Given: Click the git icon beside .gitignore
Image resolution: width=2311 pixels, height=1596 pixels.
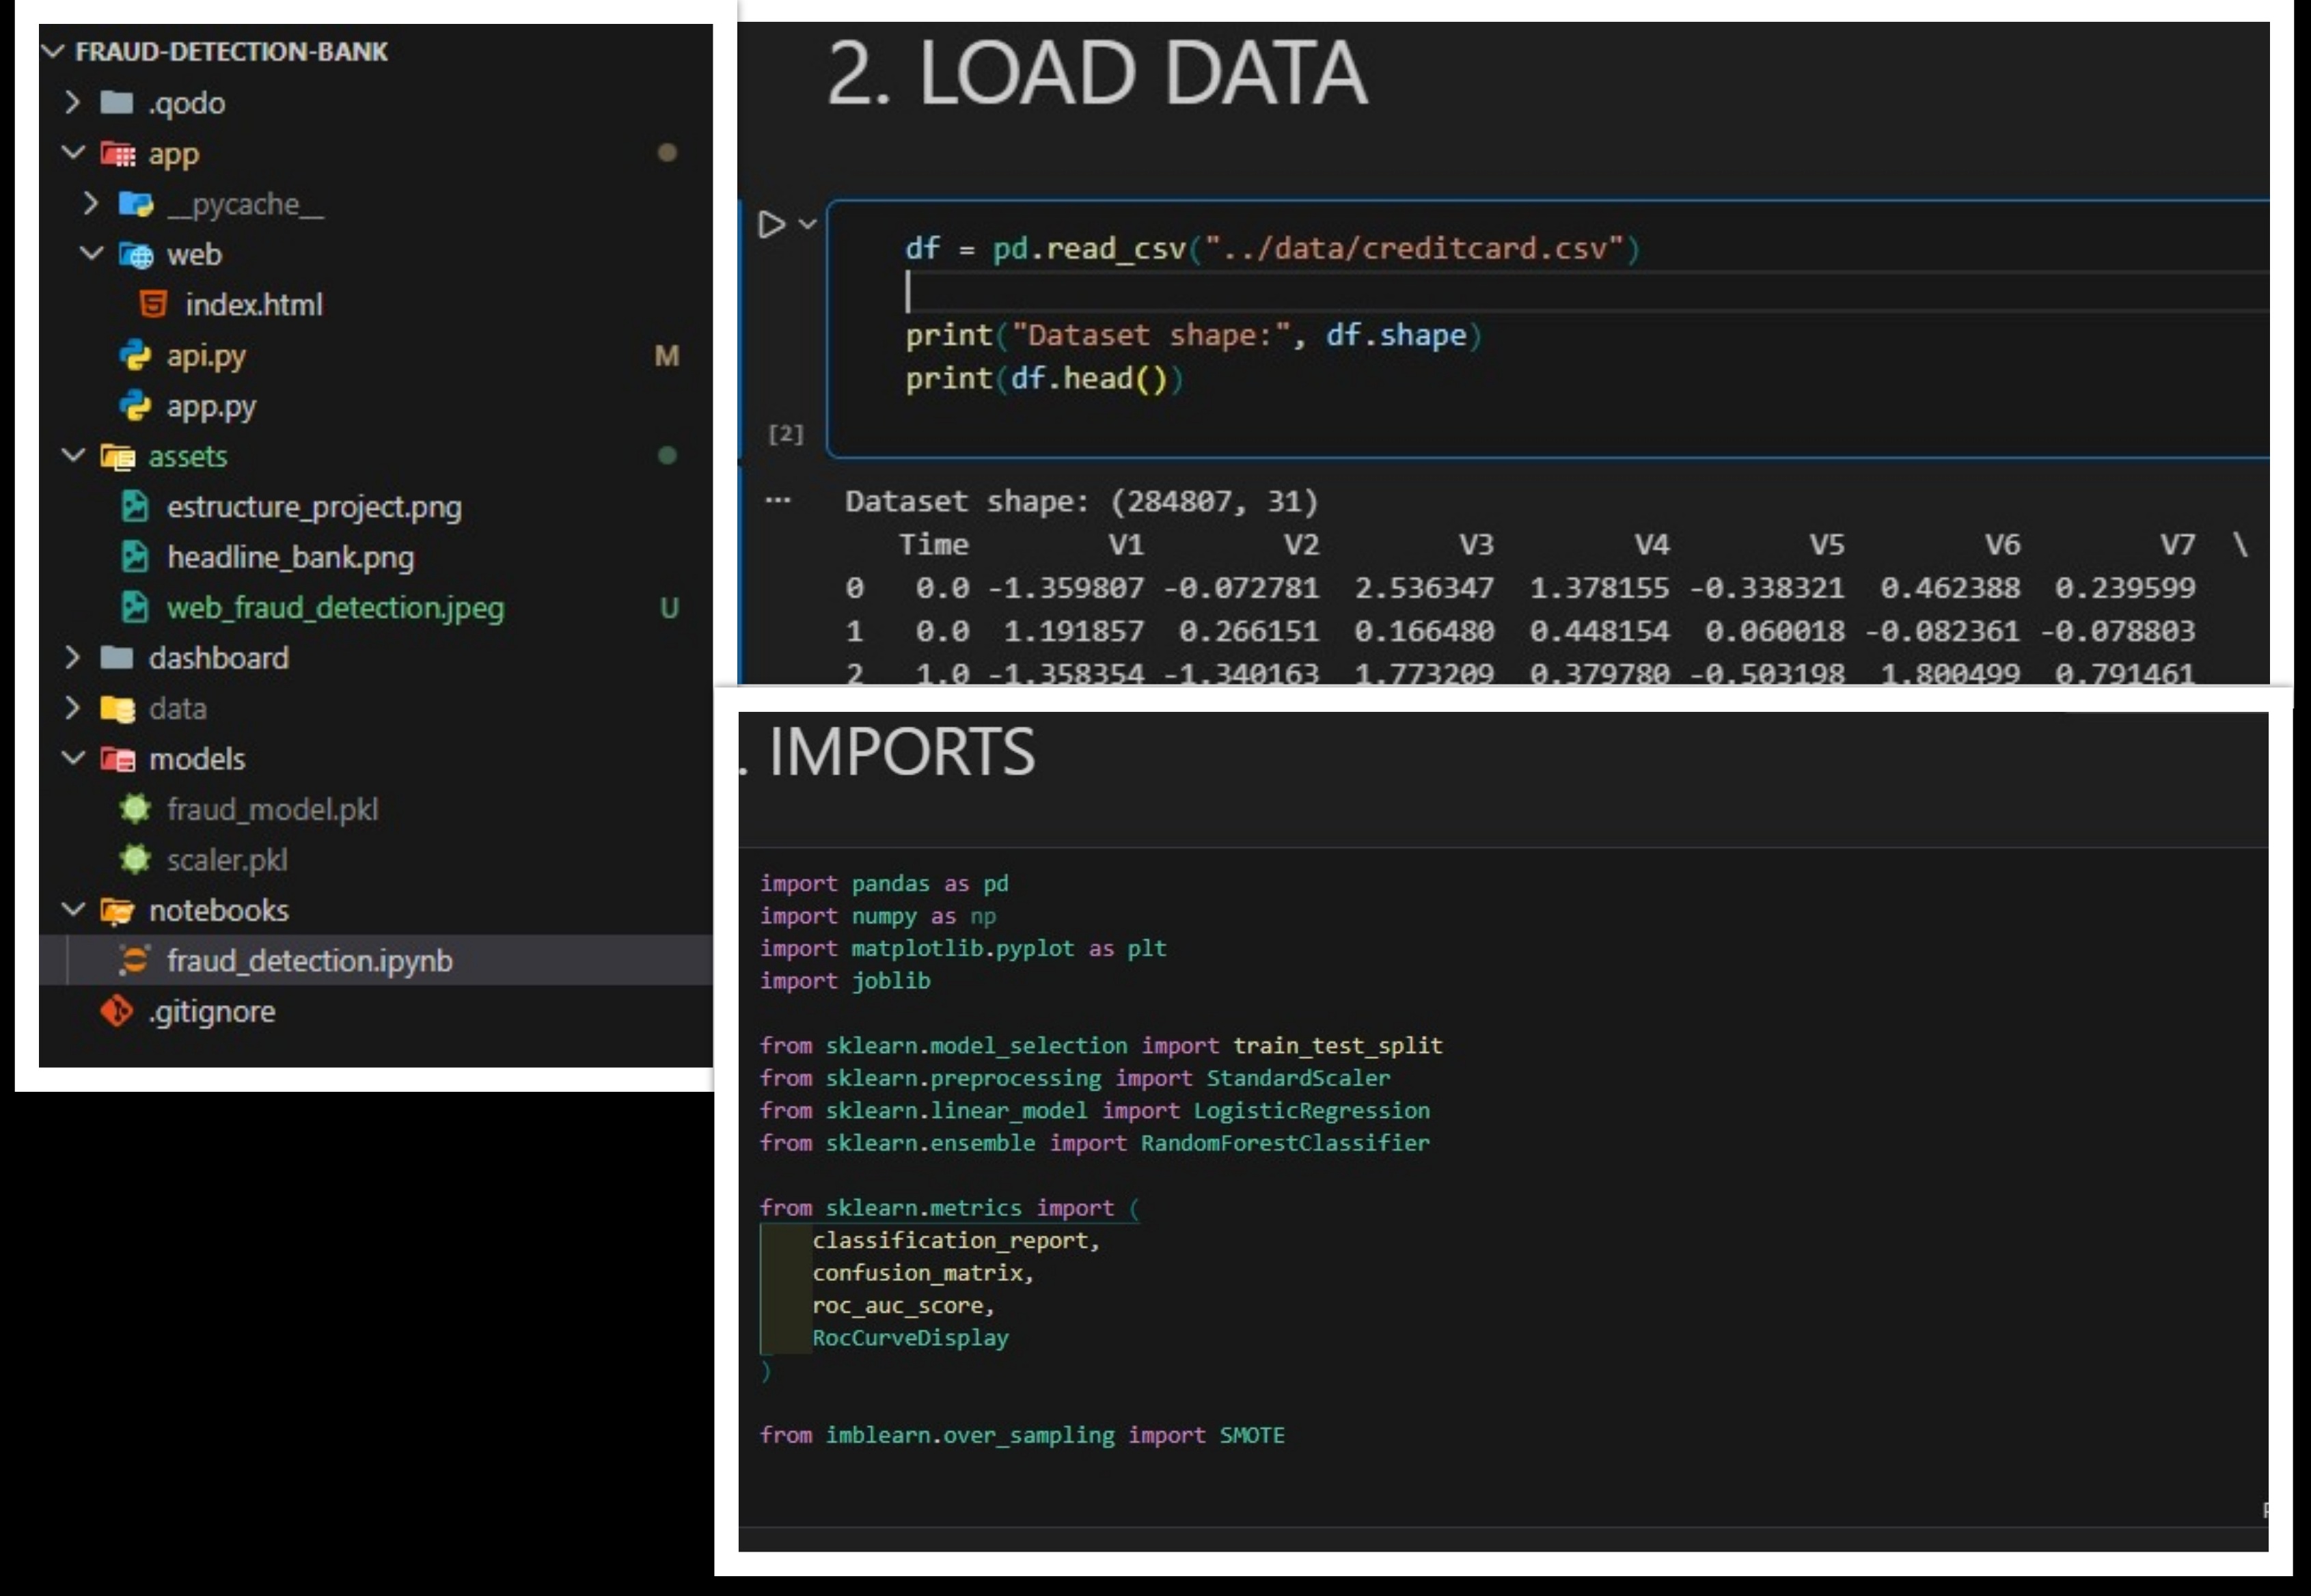Looking at the screenshot, I should (117, 1011).
